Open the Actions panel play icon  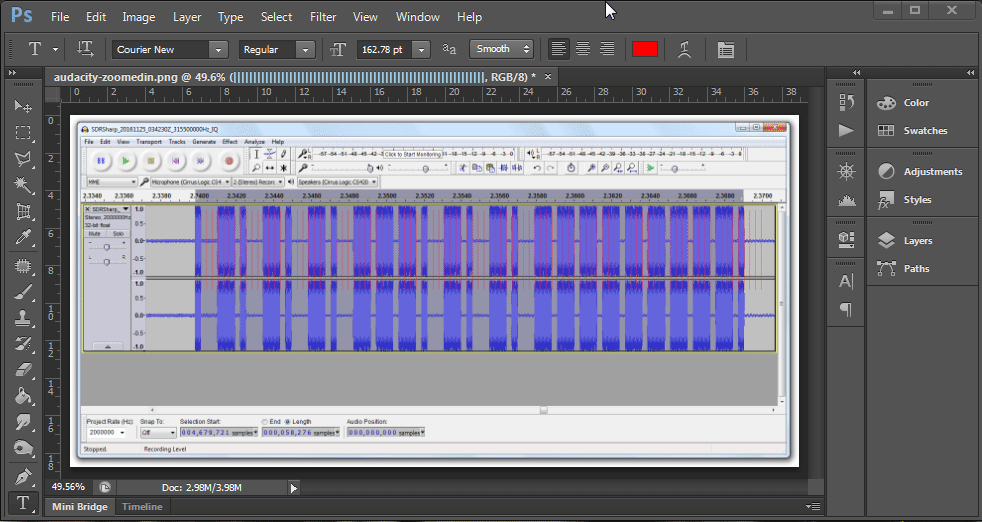coord(846,130)
